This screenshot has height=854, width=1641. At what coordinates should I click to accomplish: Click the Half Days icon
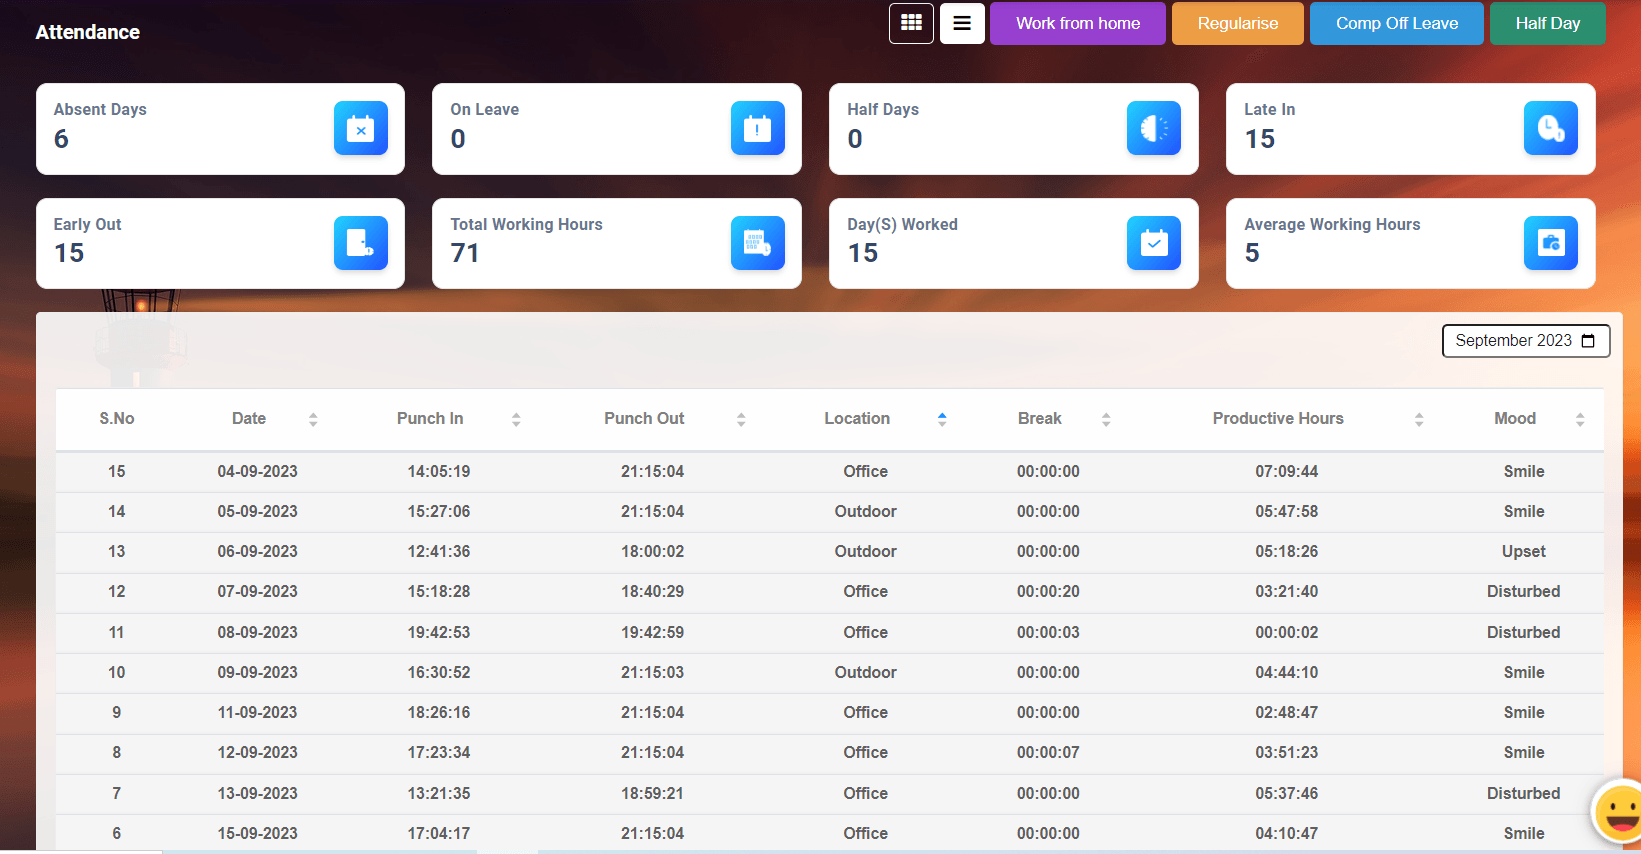[1153, 129]
